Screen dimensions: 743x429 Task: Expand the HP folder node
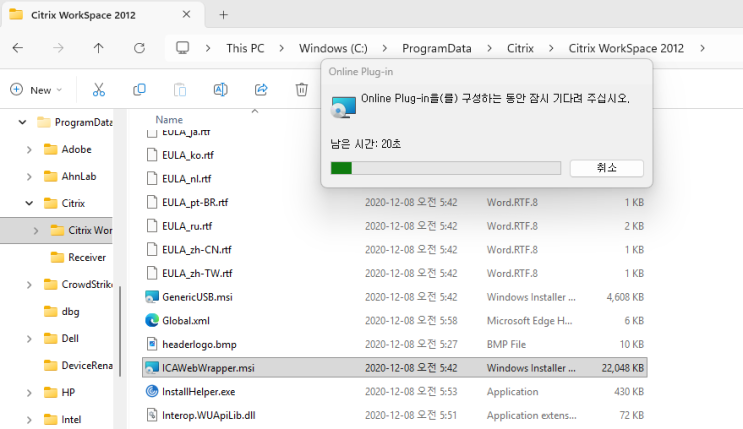pos(29,392)
